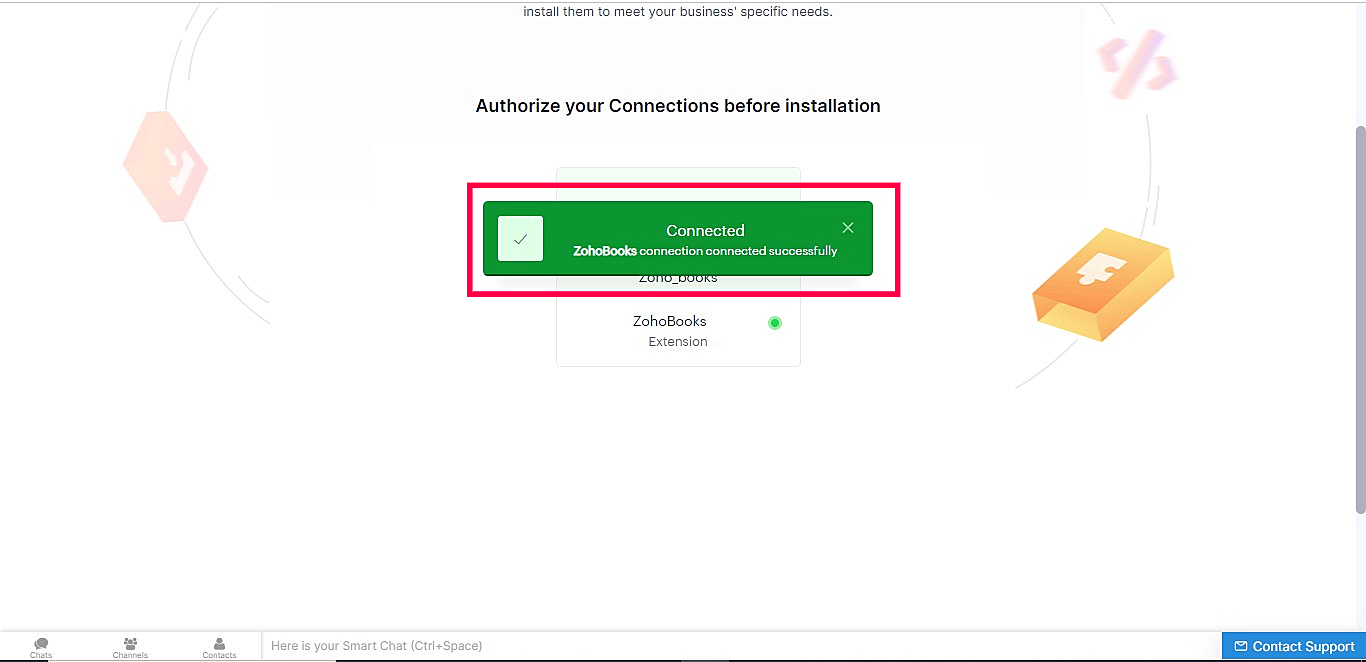Click the 'Extension' label under ZohoBooks
The width and height of the screenshot is (1366, 662).
678,342
